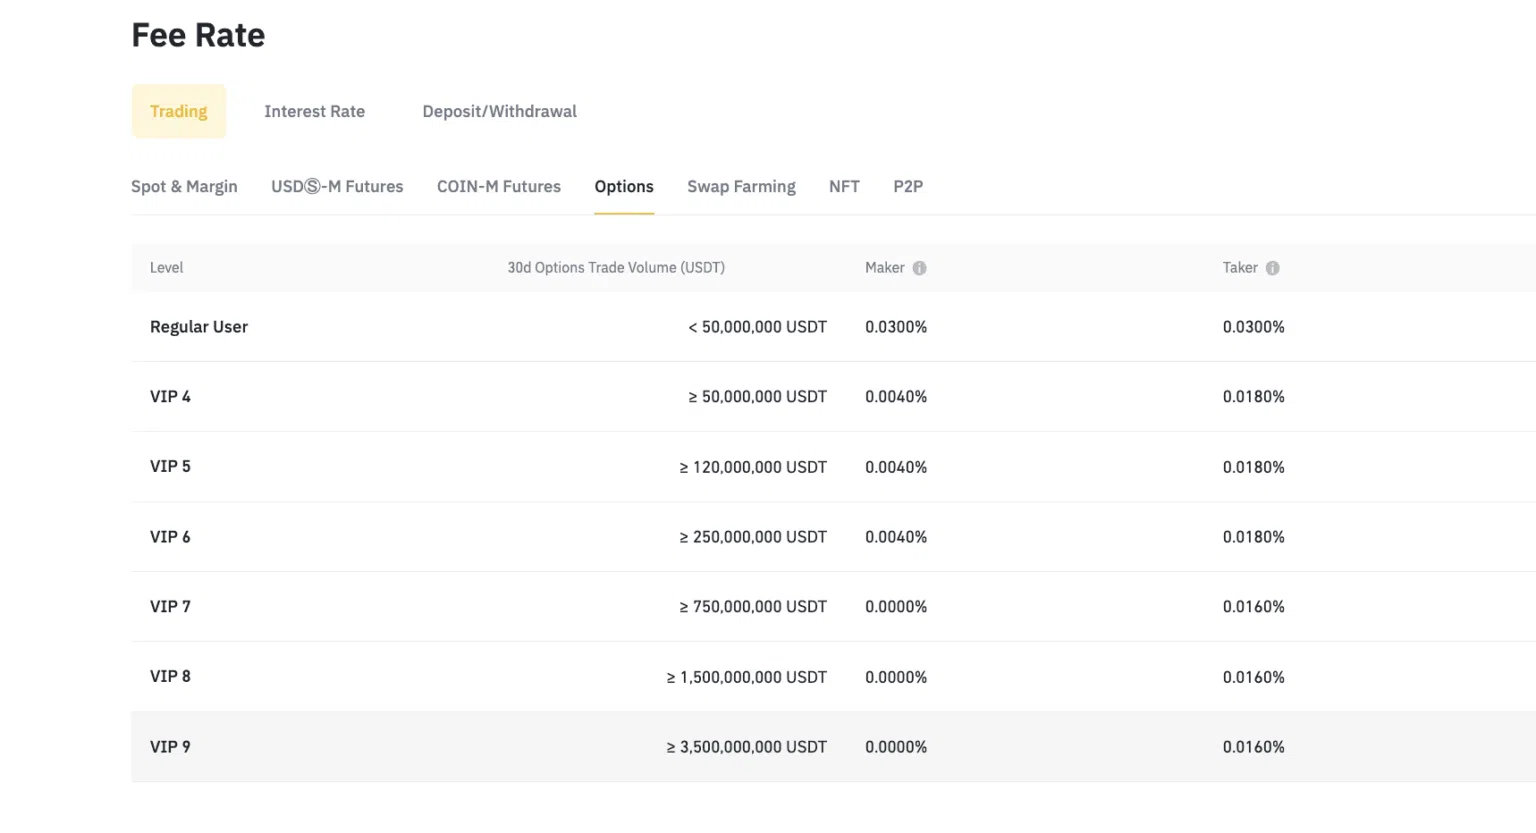Click the VIP 5 level row
The image size is (1536, 833).
170,467
